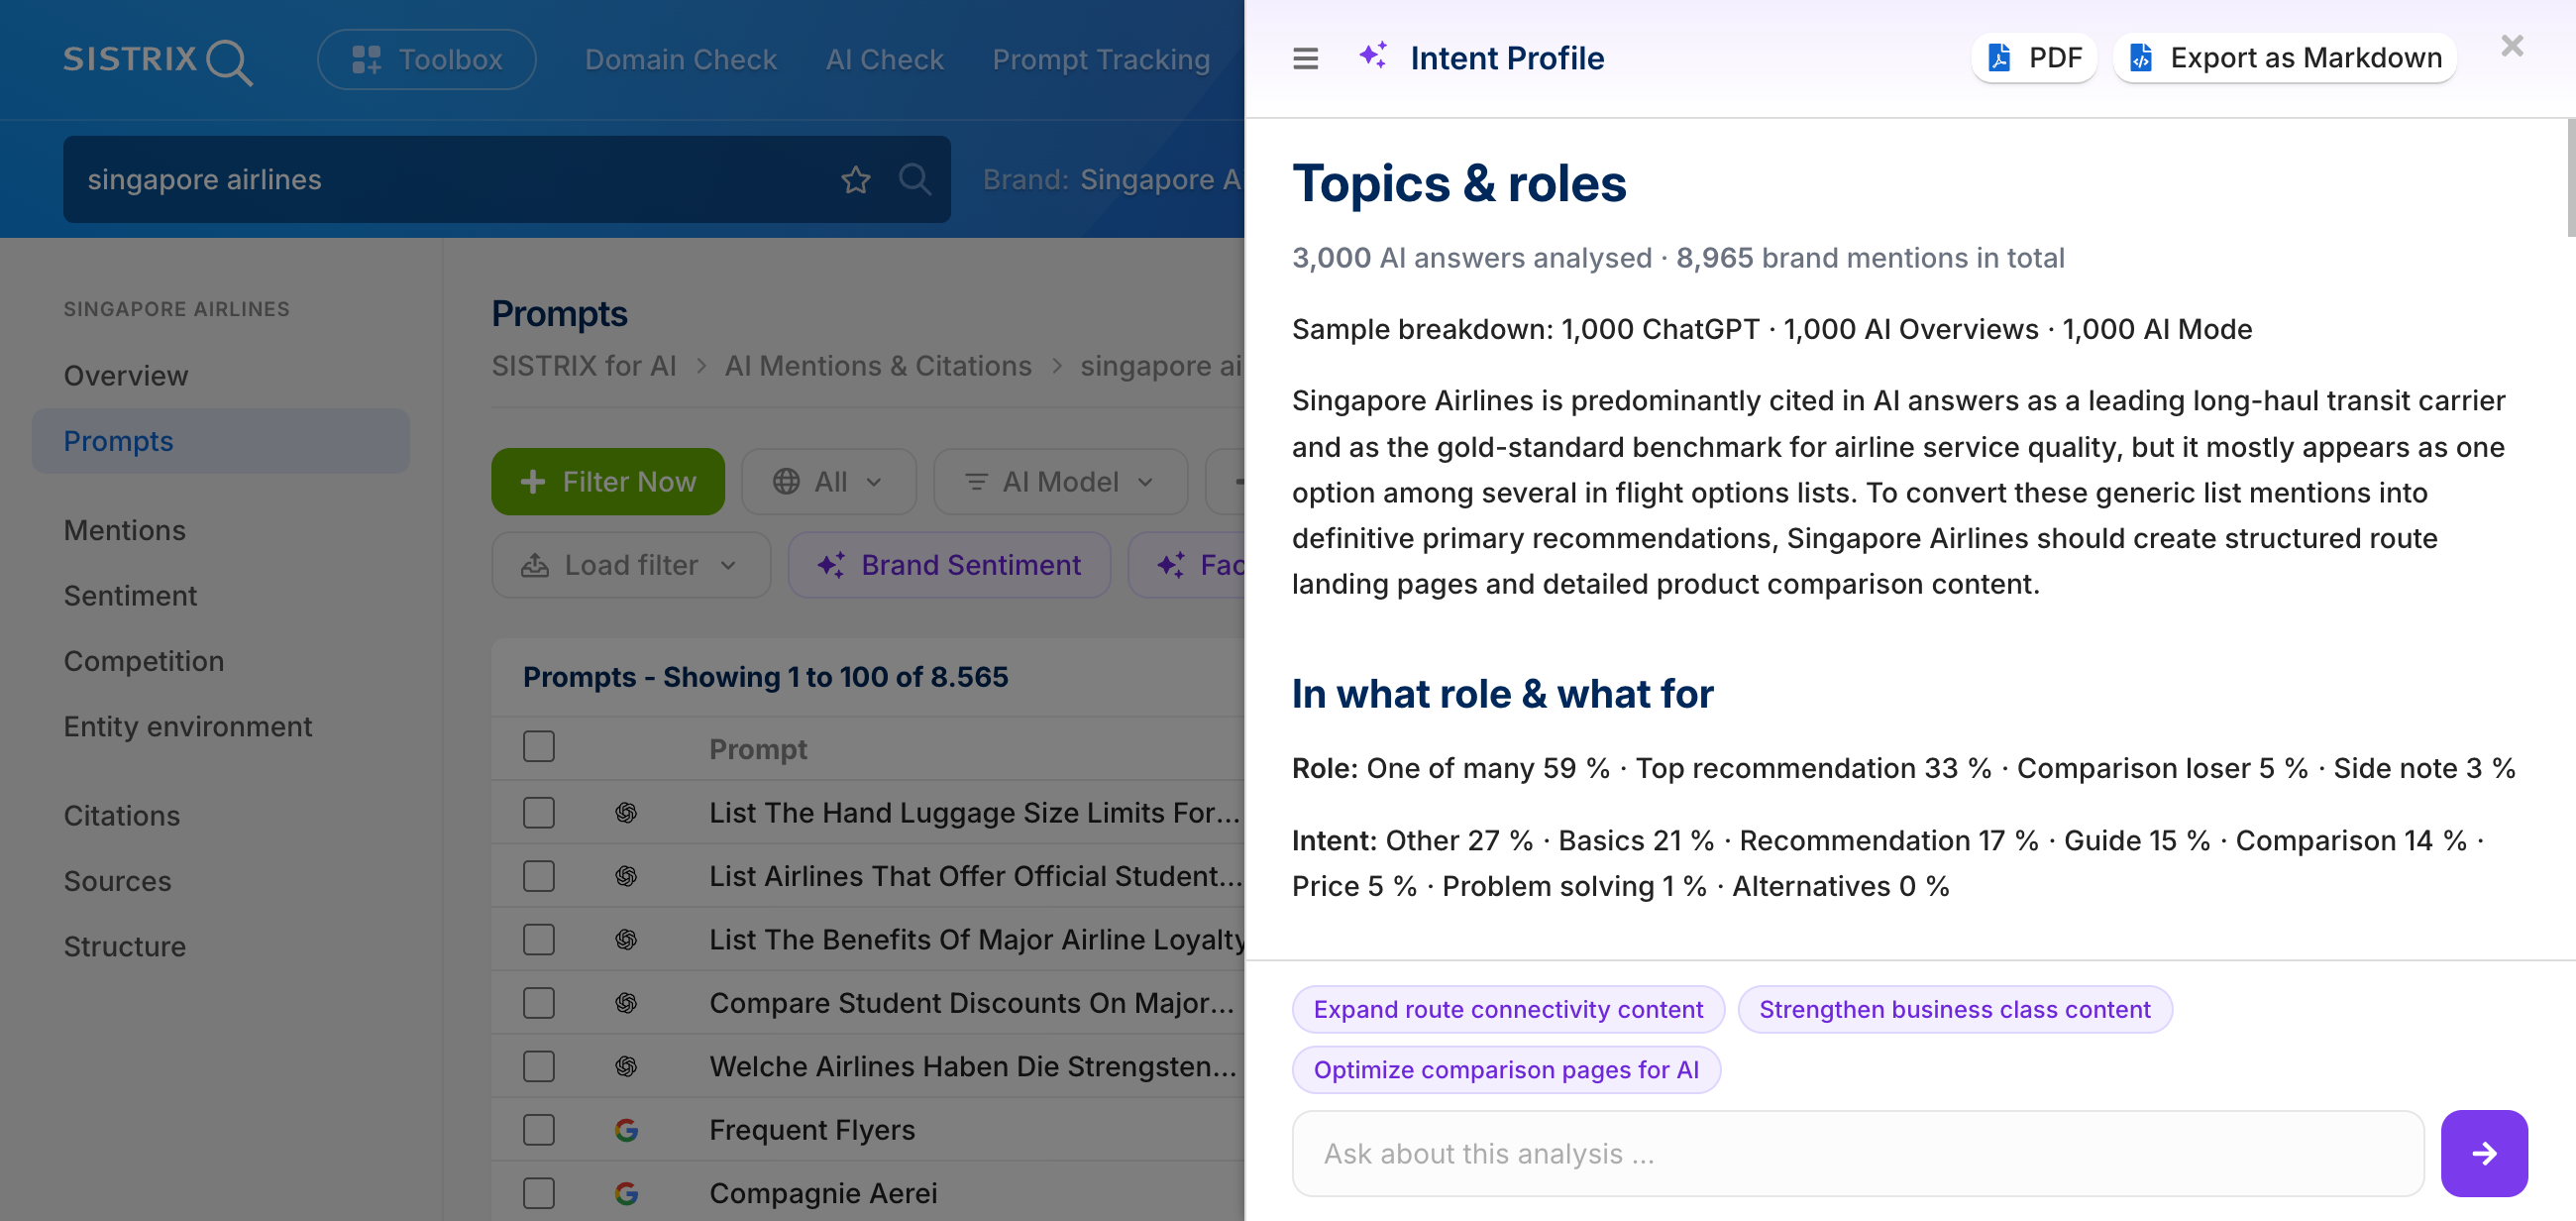Open the Toolbox menu
Image resolution: width=2576 pixels, height=1221 pixels.
tap(427, 60)
